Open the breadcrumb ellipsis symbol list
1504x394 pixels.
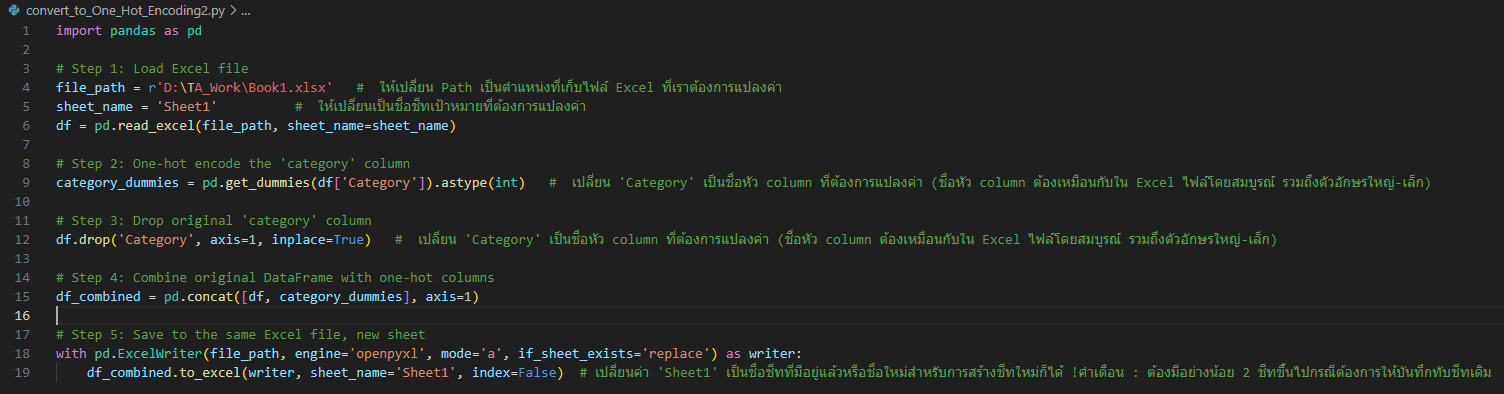pos(246,11)
